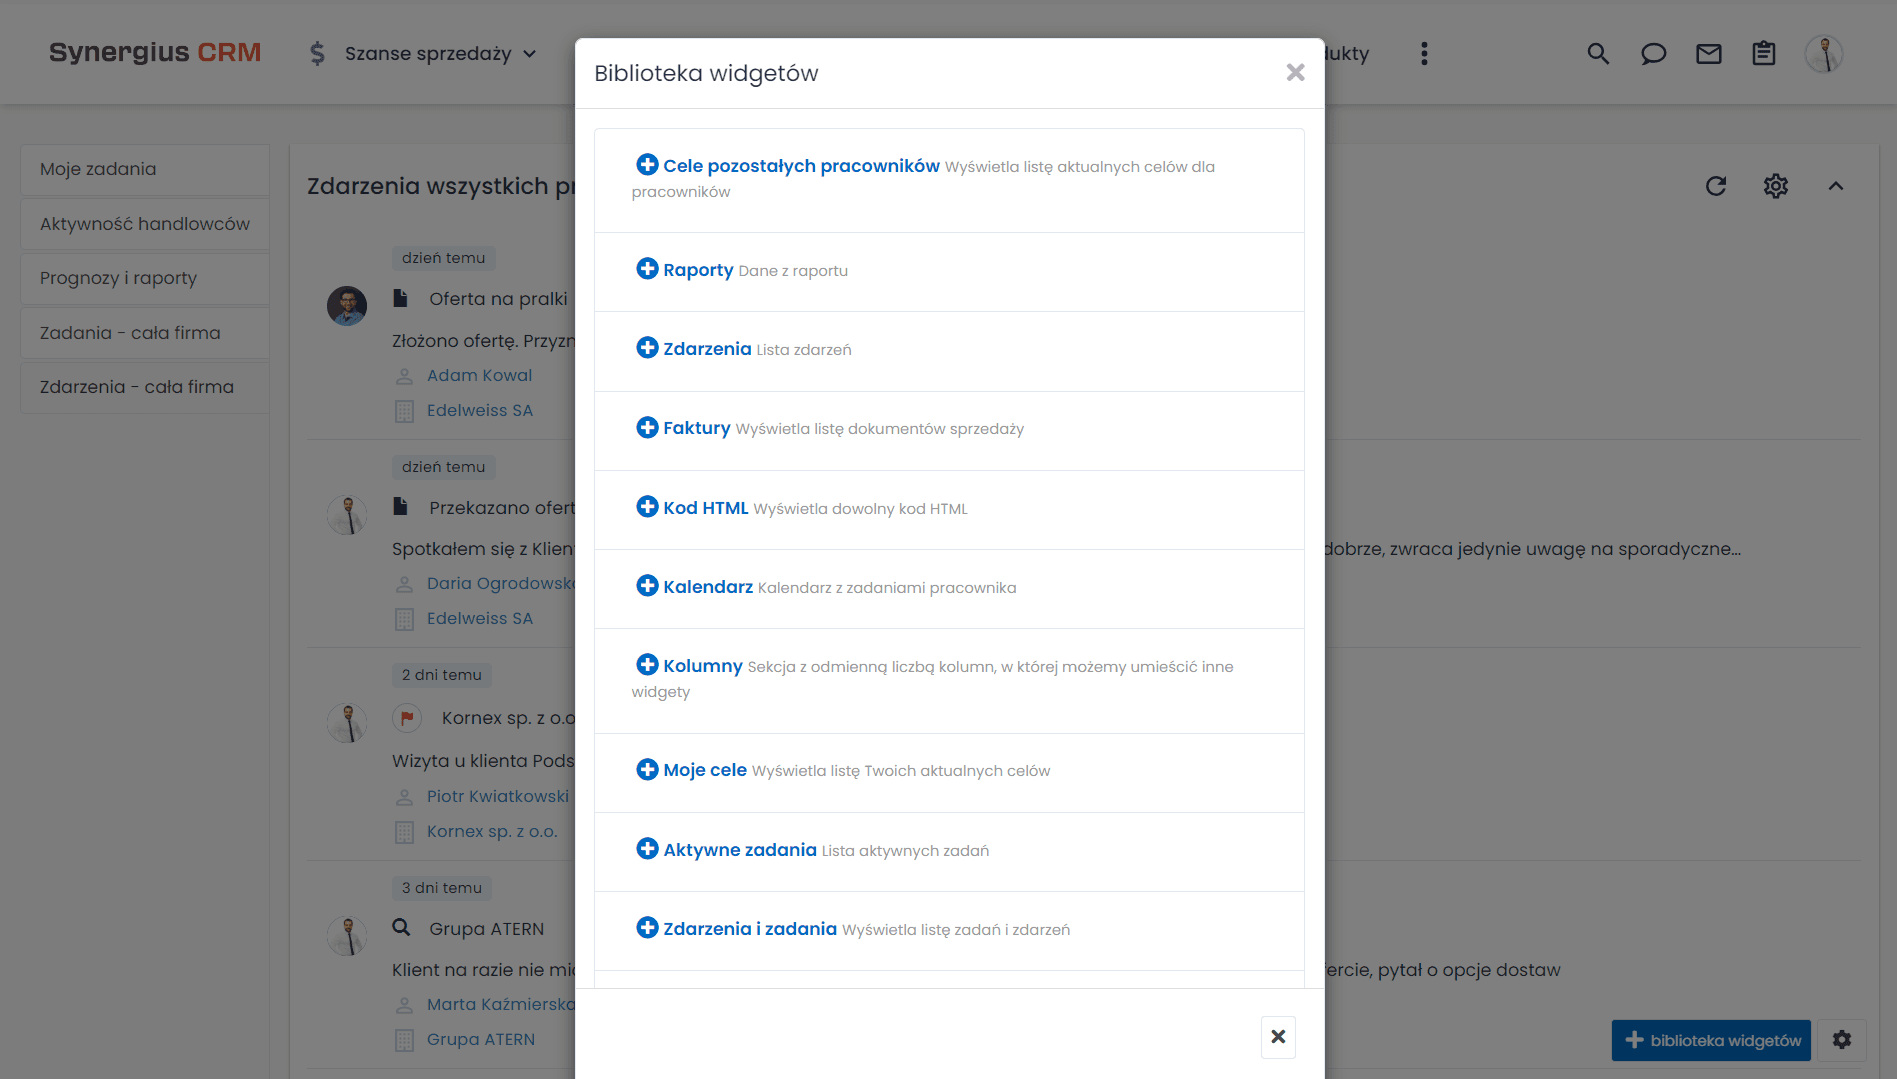Open events widget gear settings
The height and width of the screenshot is (1079, 1897).
[1775, 186]
